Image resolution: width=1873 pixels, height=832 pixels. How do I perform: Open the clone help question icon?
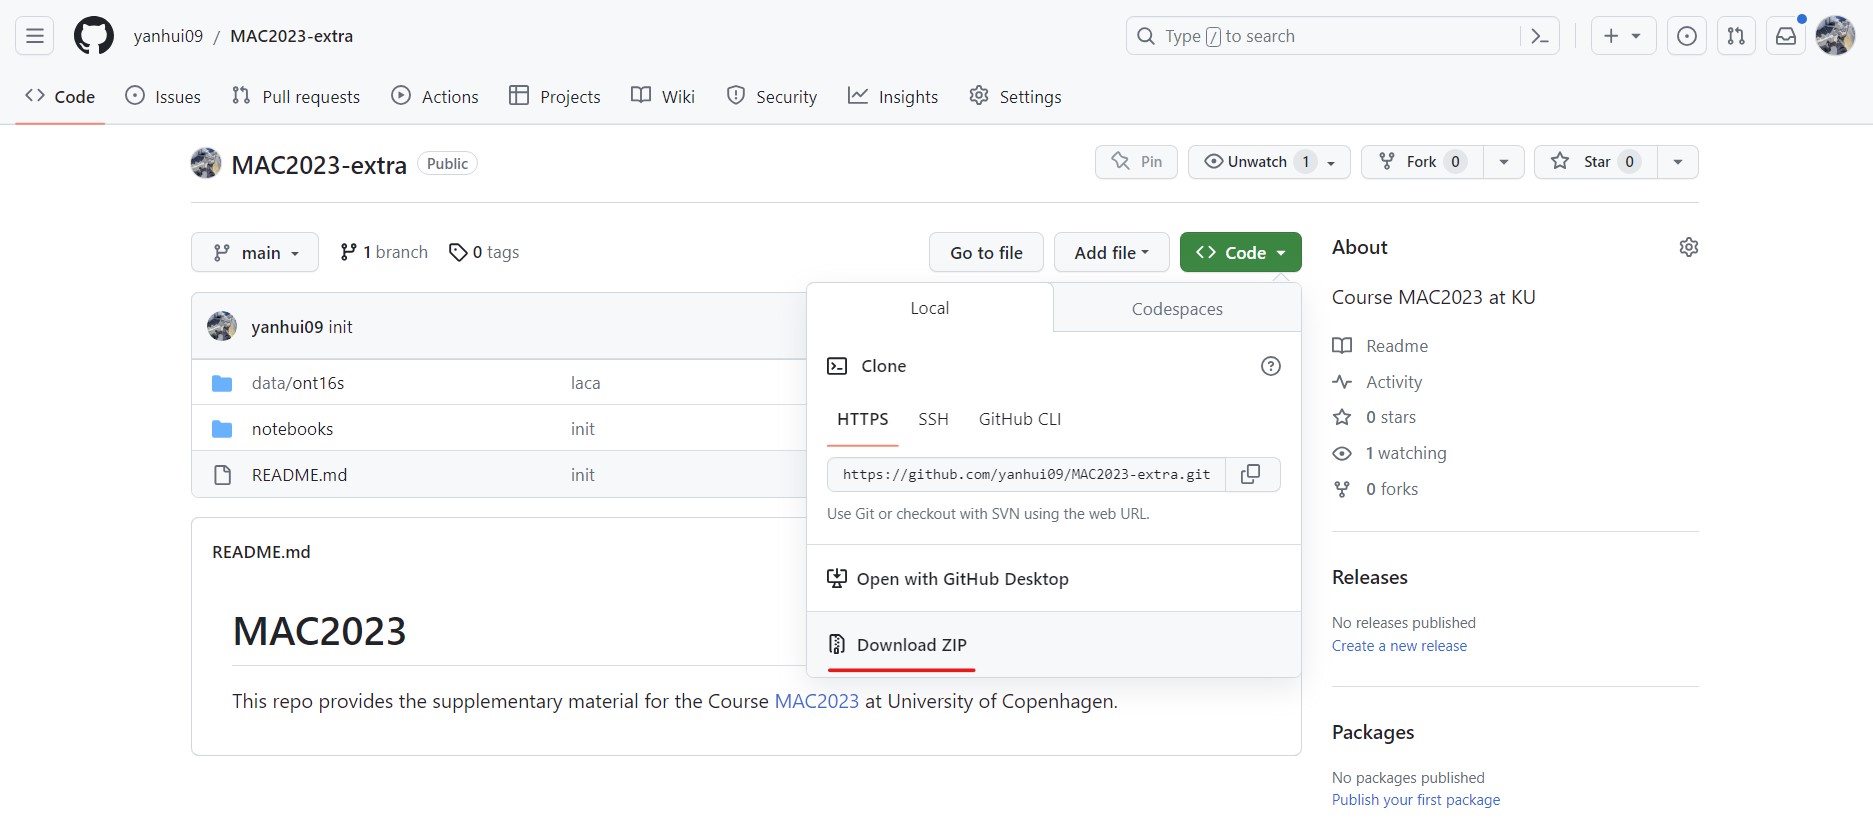coord(1271,366)
